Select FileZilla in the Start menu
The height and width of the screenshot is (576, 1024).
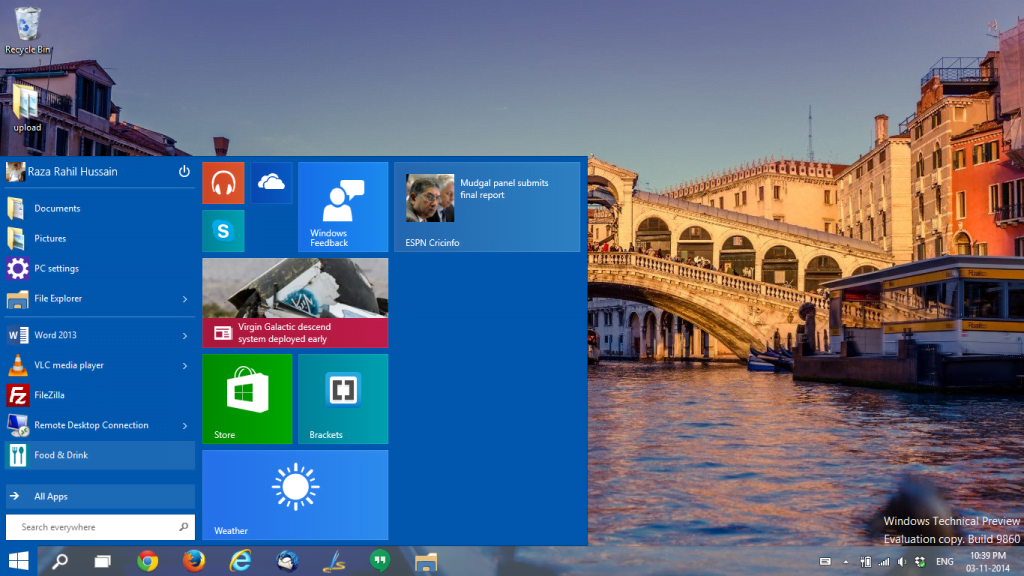point(50,395)
